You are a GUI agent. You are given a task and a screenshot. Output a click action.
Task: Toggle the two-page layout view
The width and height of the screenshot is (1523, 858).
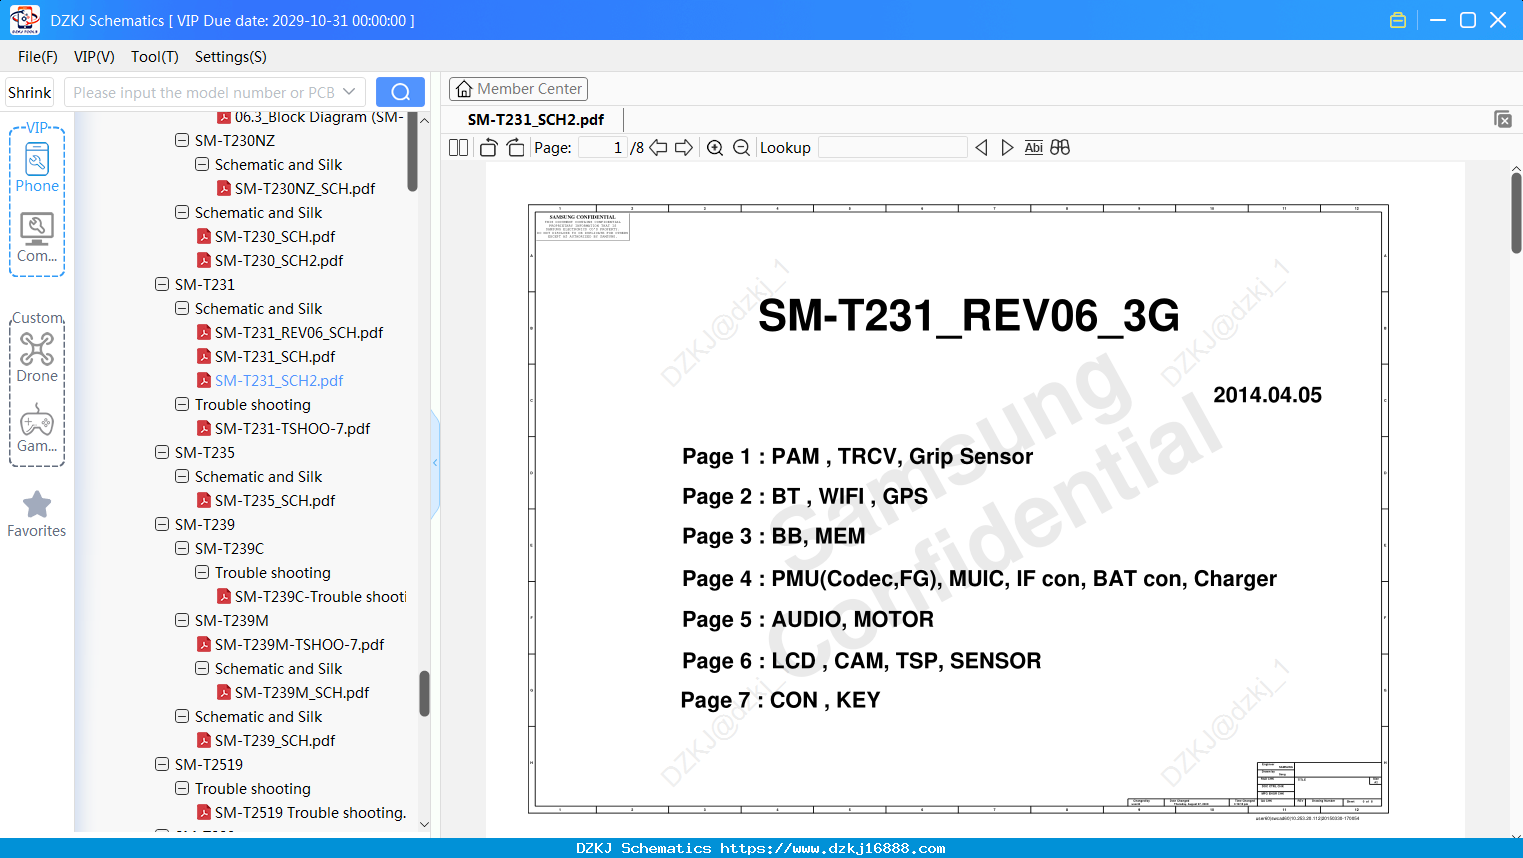tap(459, 147)
